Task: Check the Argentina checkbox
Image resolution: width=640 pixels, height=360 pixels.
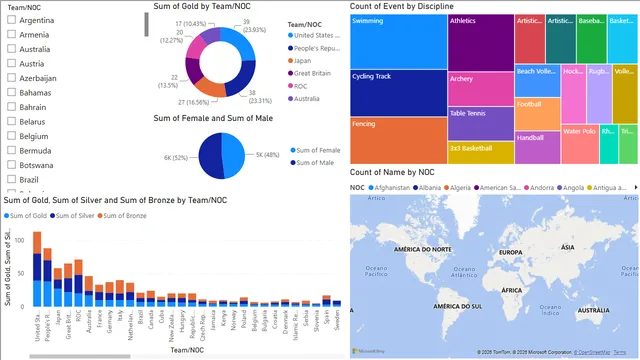Action: click(x=12, y=20)
